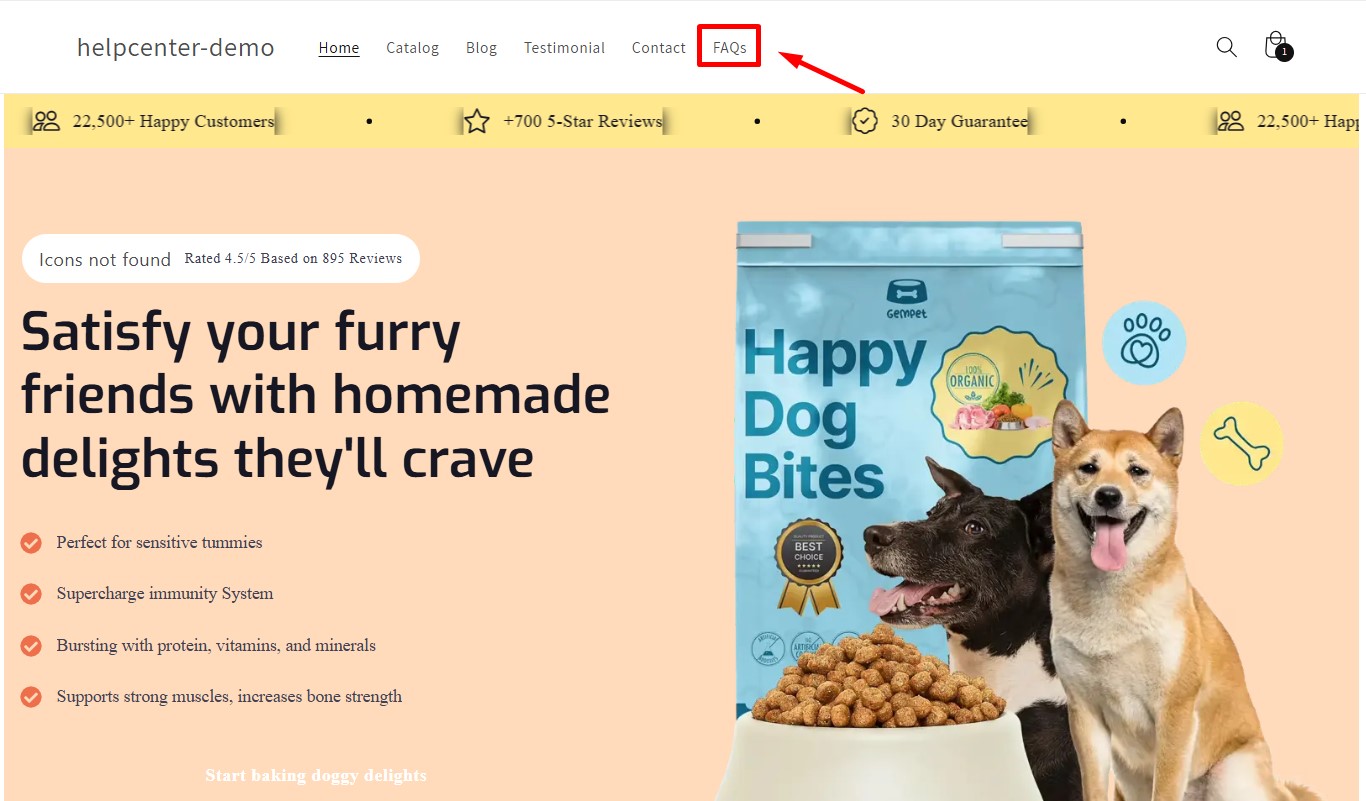Click the Happy Customers people icon
This screenshot has width=1366, height=801.
46,121
